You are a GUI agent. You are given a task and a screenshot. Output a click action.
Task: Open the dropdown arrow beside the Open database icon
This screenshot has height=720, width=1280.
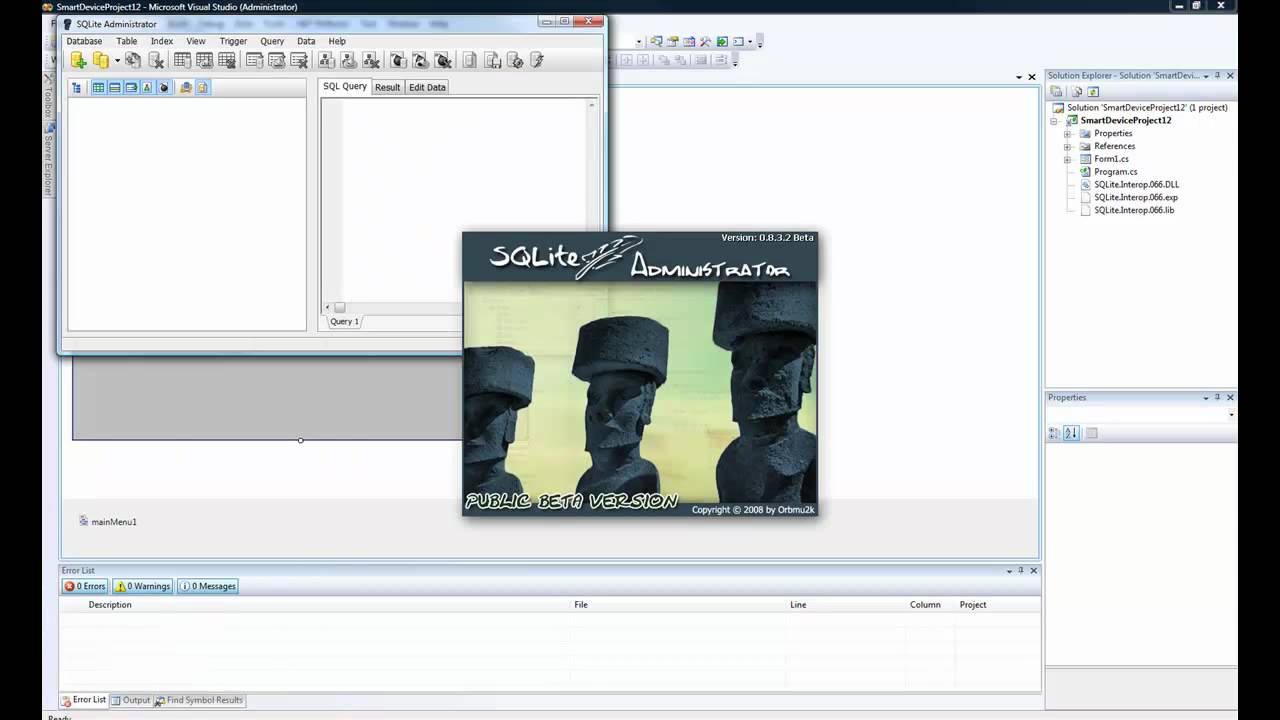pos(116,61)
